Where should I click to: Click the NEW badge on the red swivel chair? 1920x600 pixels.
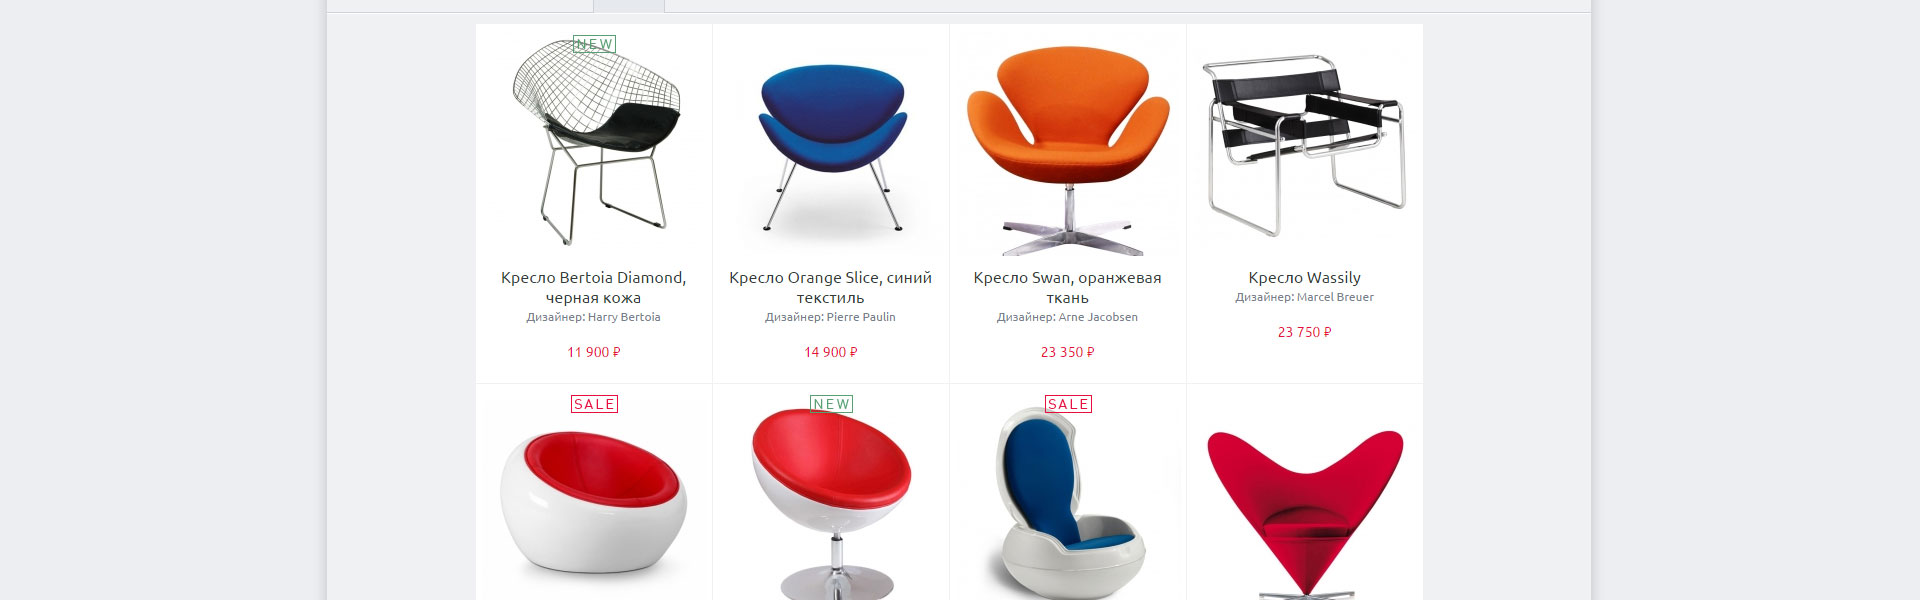tap(831, 404)
